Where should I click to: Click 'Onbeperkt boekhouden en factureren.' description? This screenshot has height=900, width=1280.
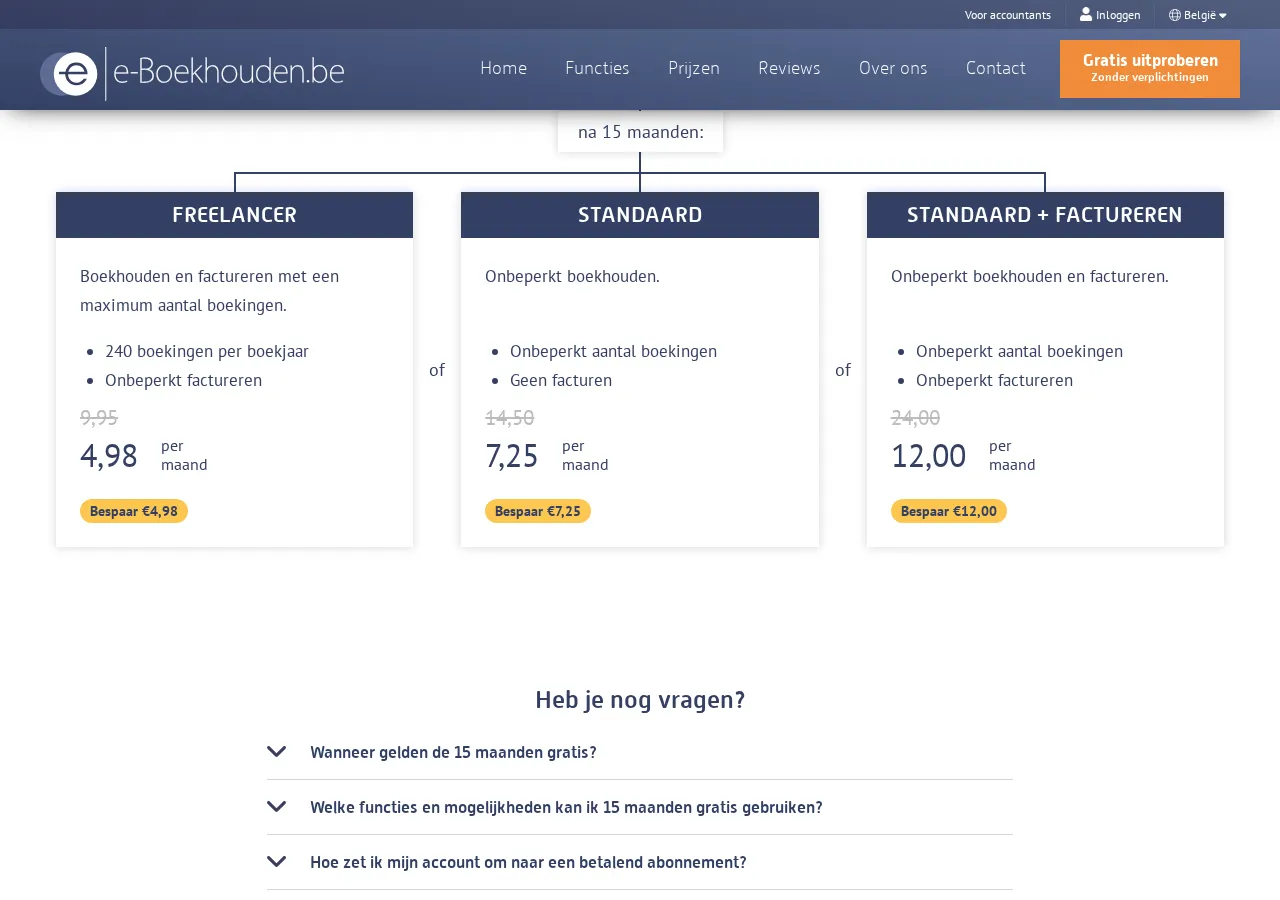1030,276
